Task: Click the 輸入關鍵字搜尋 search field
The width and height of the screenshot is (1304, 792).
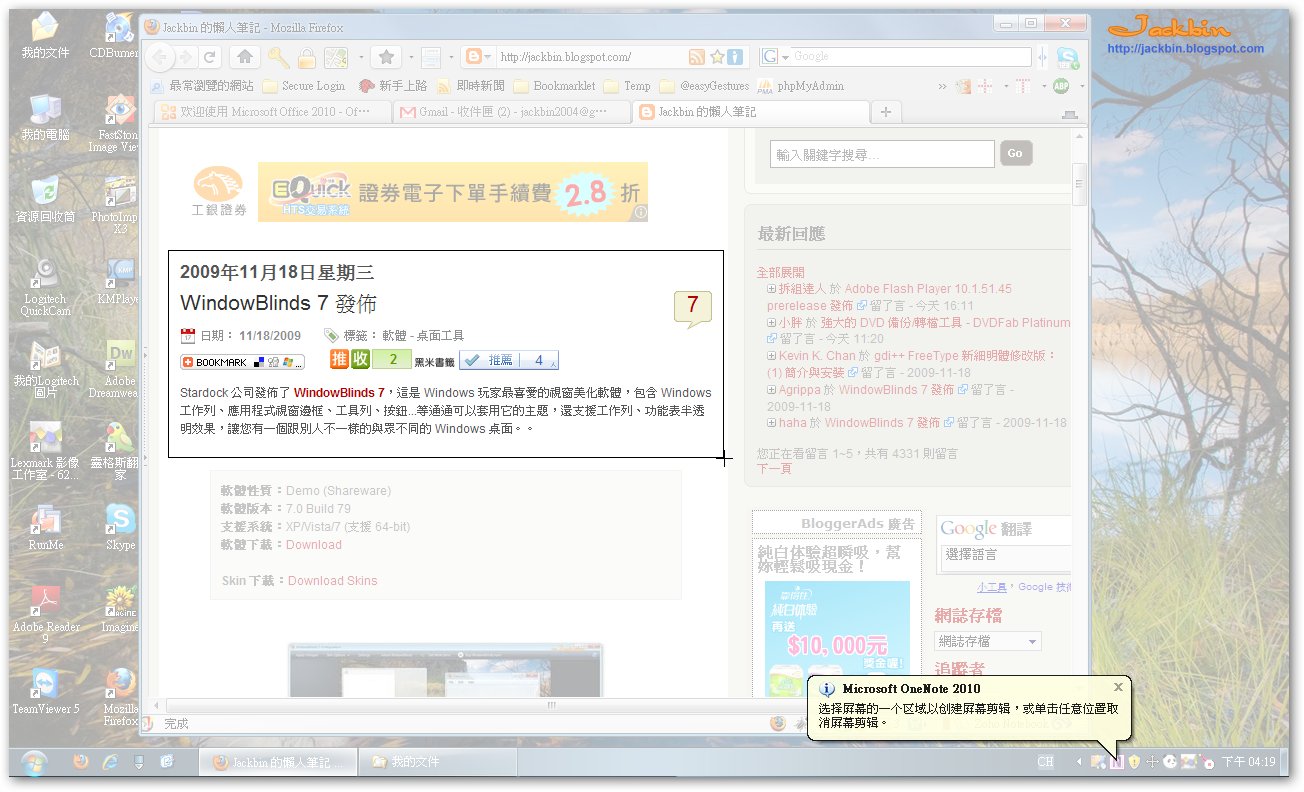Action: [x=882, y=154]
